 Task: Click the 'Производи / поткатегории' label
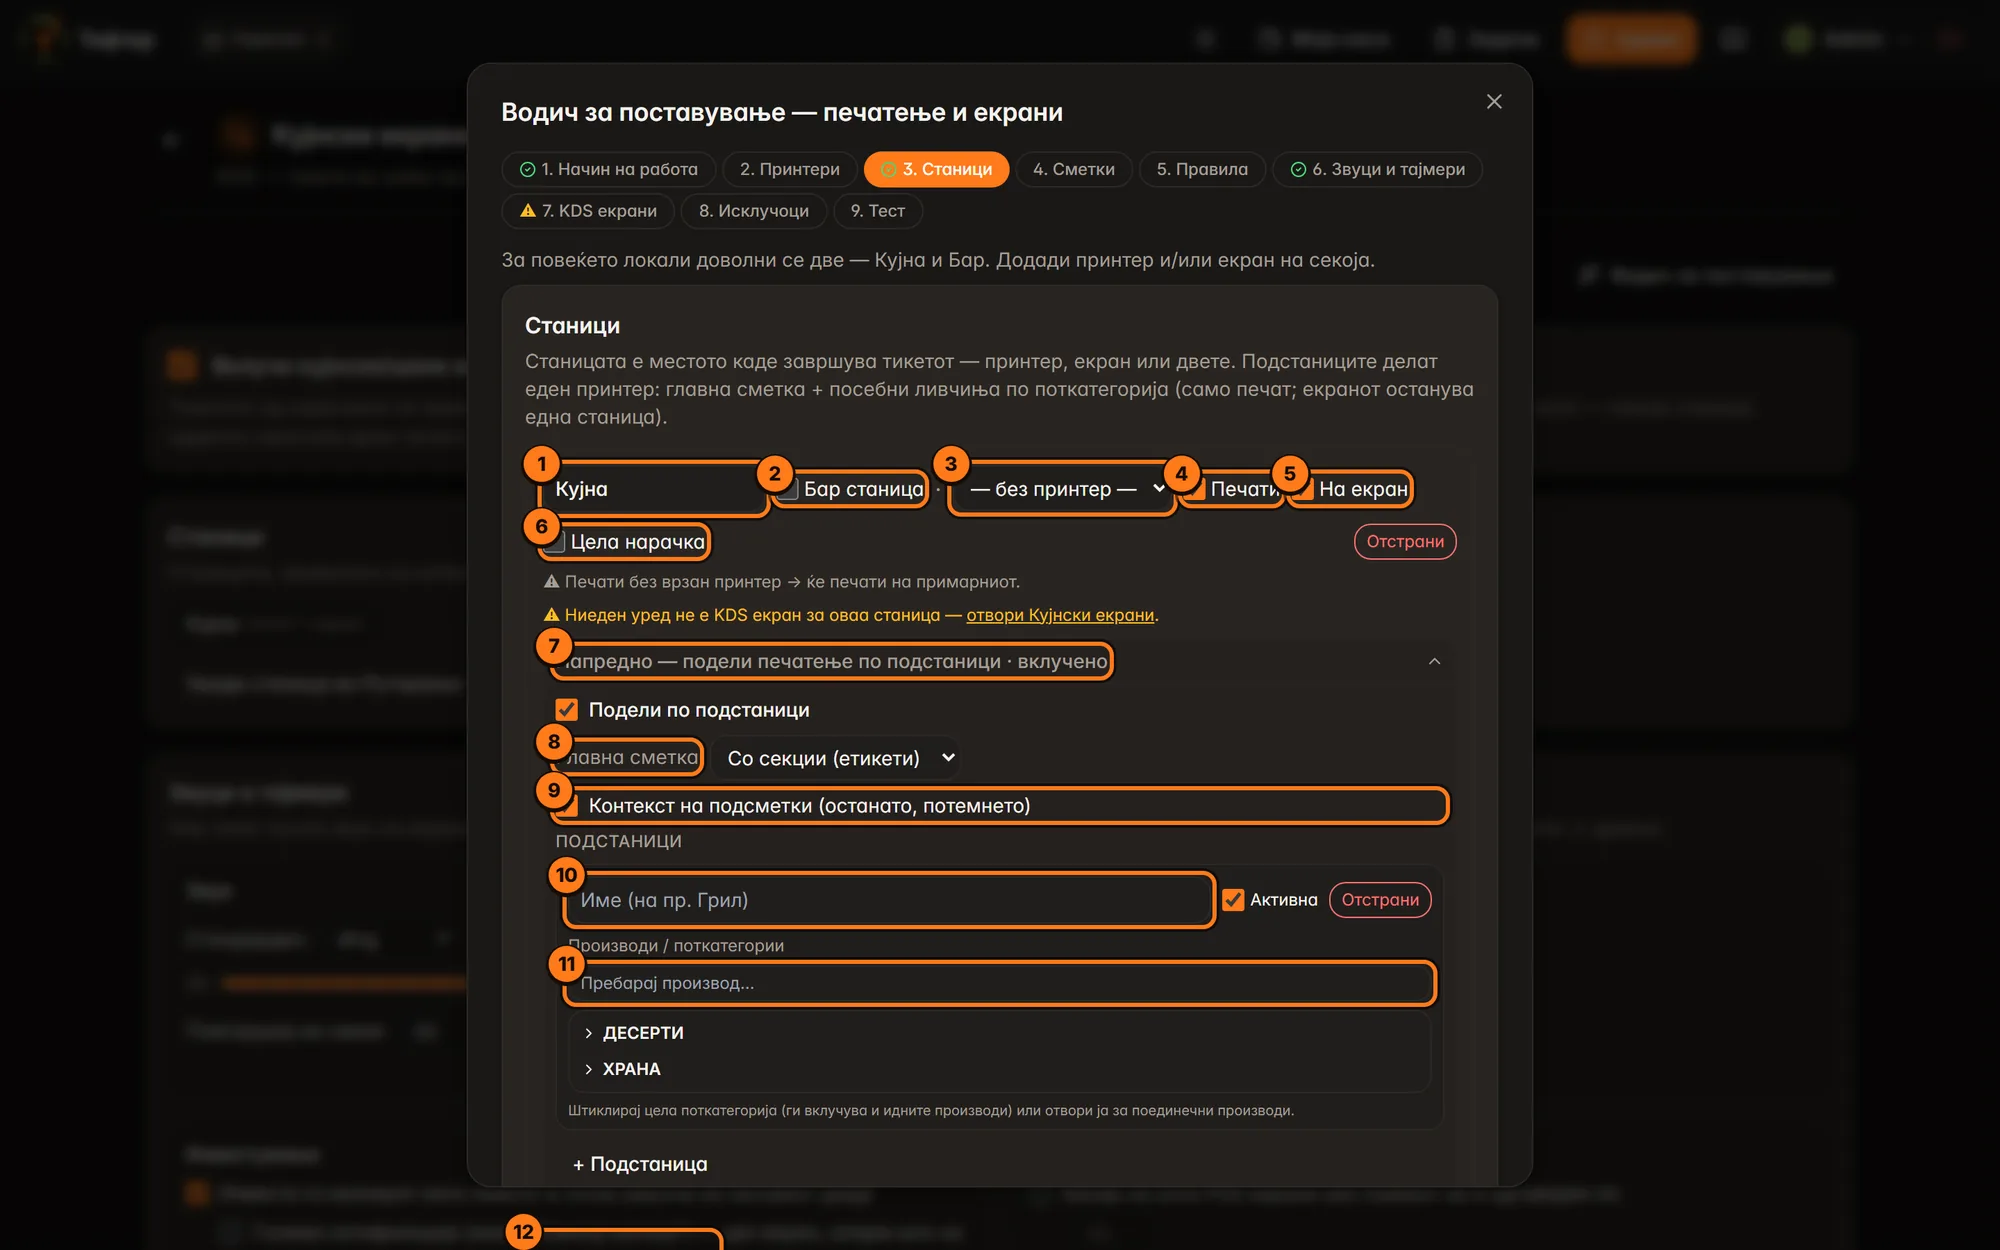coord(676,946)
